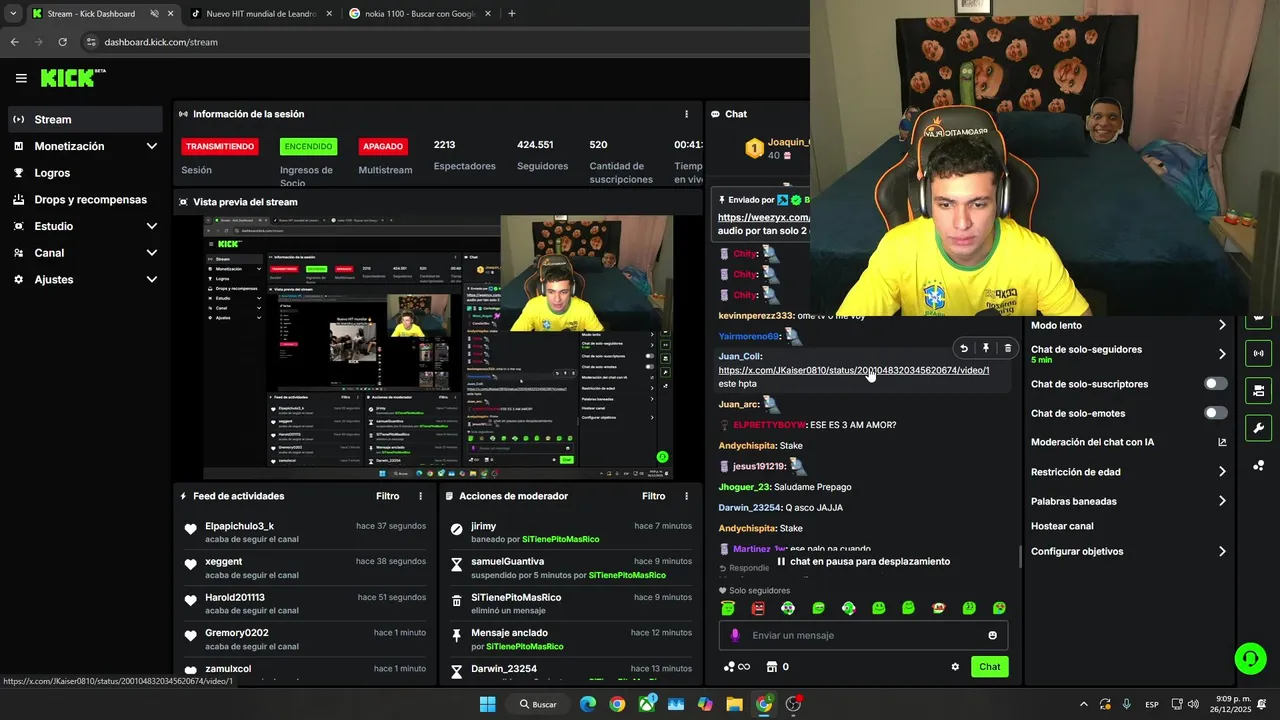
Task: Click the camera icon in right sidebar
Action: (x=1258, y=390)
